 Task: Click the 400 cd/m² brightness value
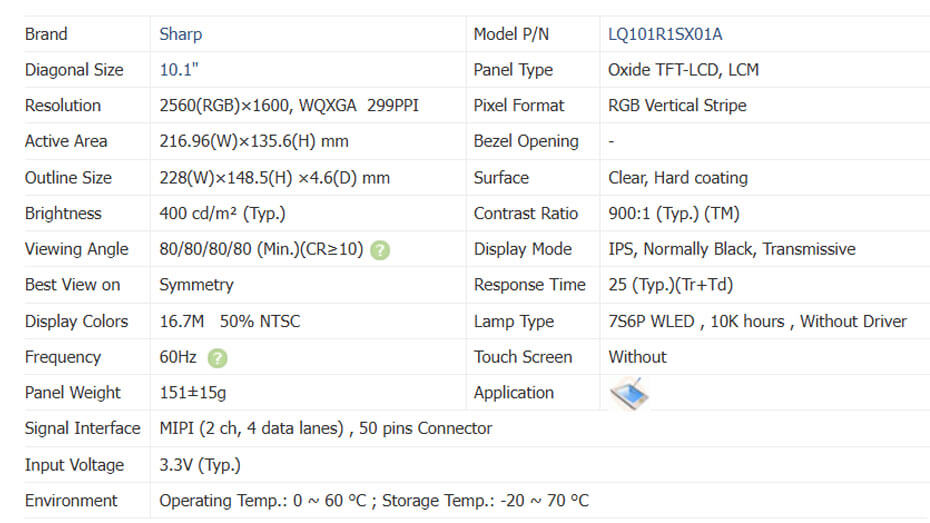tap(220, 213)
